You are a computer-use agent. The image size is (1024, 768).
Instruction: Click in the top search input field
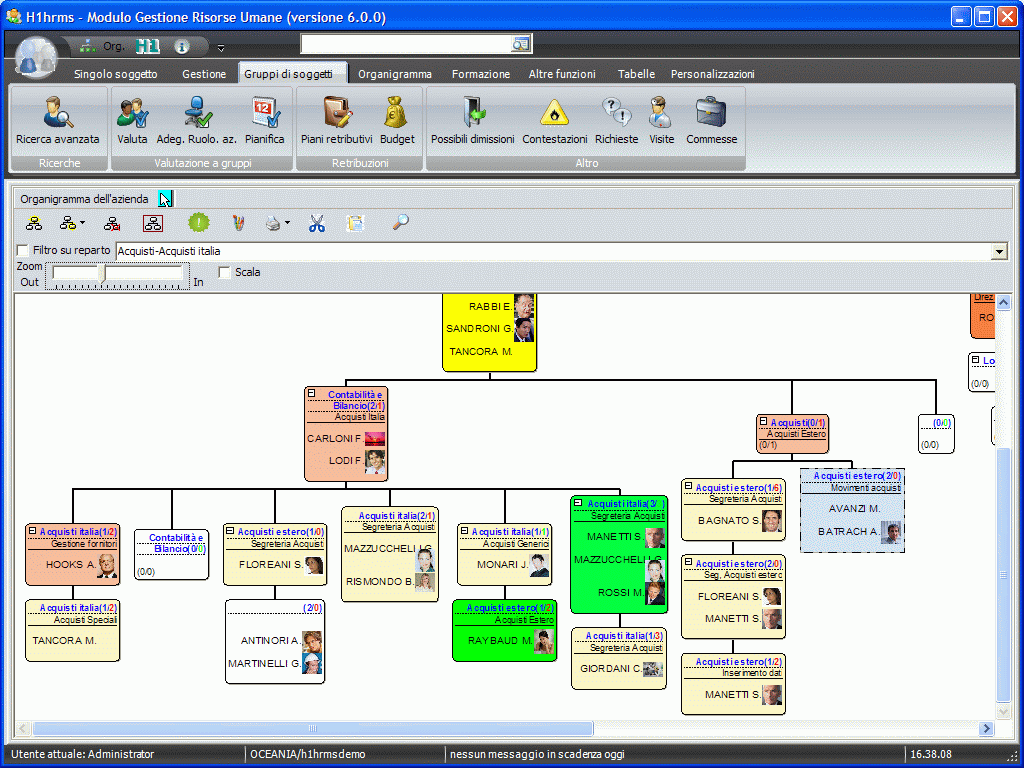point(406,44)
